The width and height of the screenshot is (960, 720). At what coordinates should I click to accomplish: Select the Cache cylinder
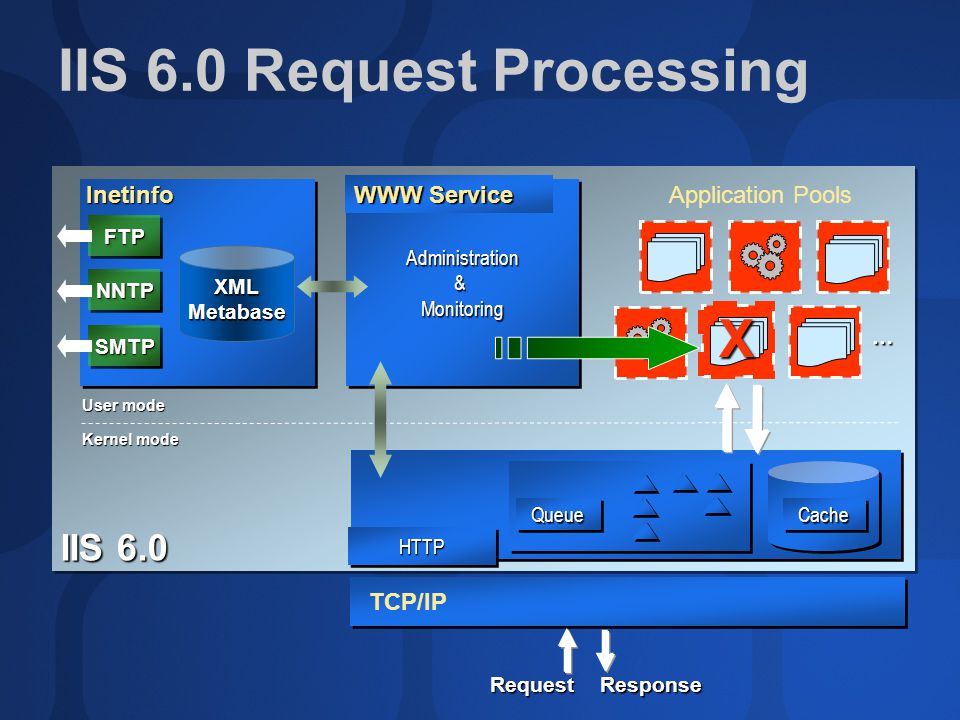[824, 507]
